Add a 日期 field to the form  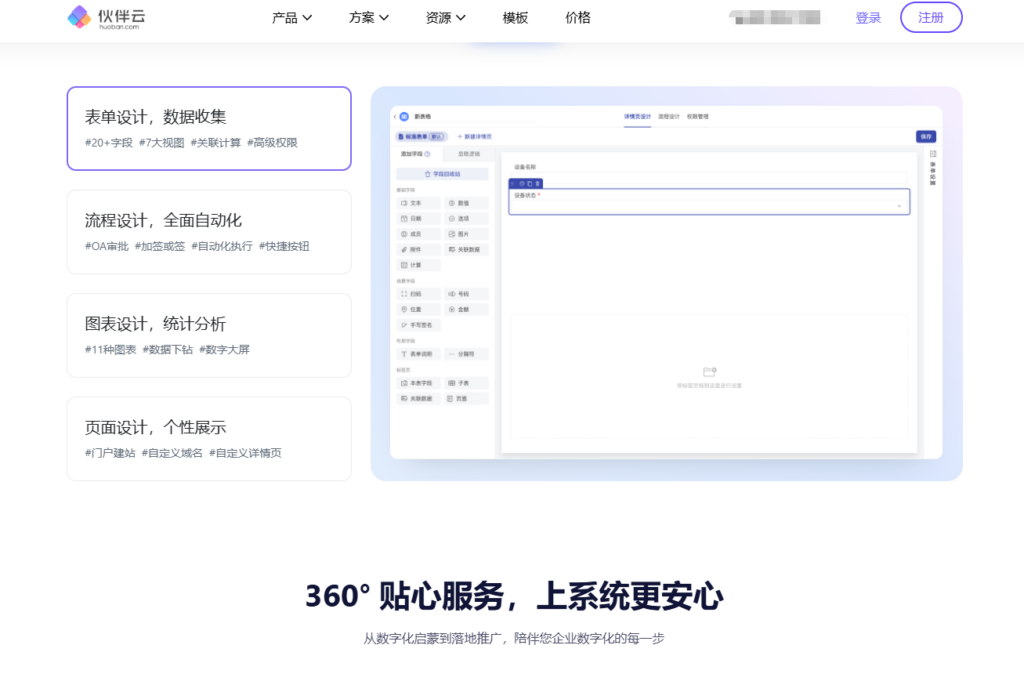418,220
